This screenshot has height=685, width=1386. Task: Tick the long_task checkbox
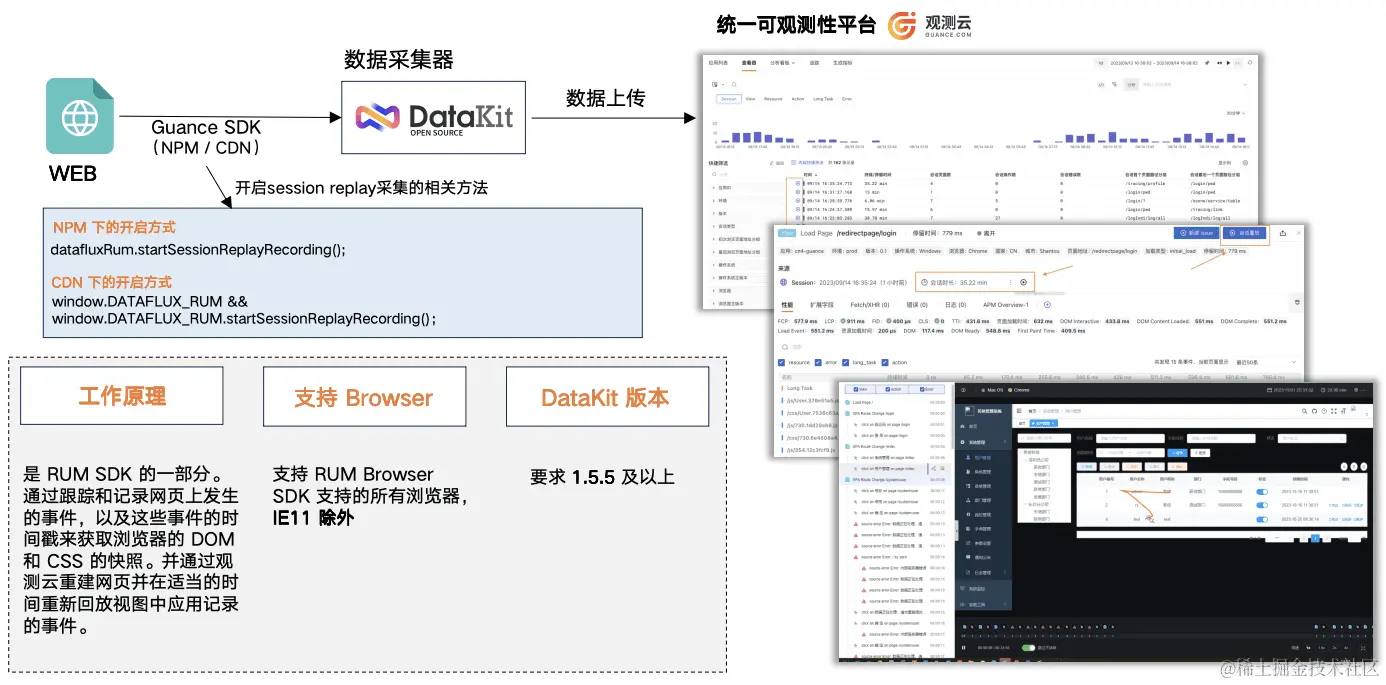click(846, 362)
